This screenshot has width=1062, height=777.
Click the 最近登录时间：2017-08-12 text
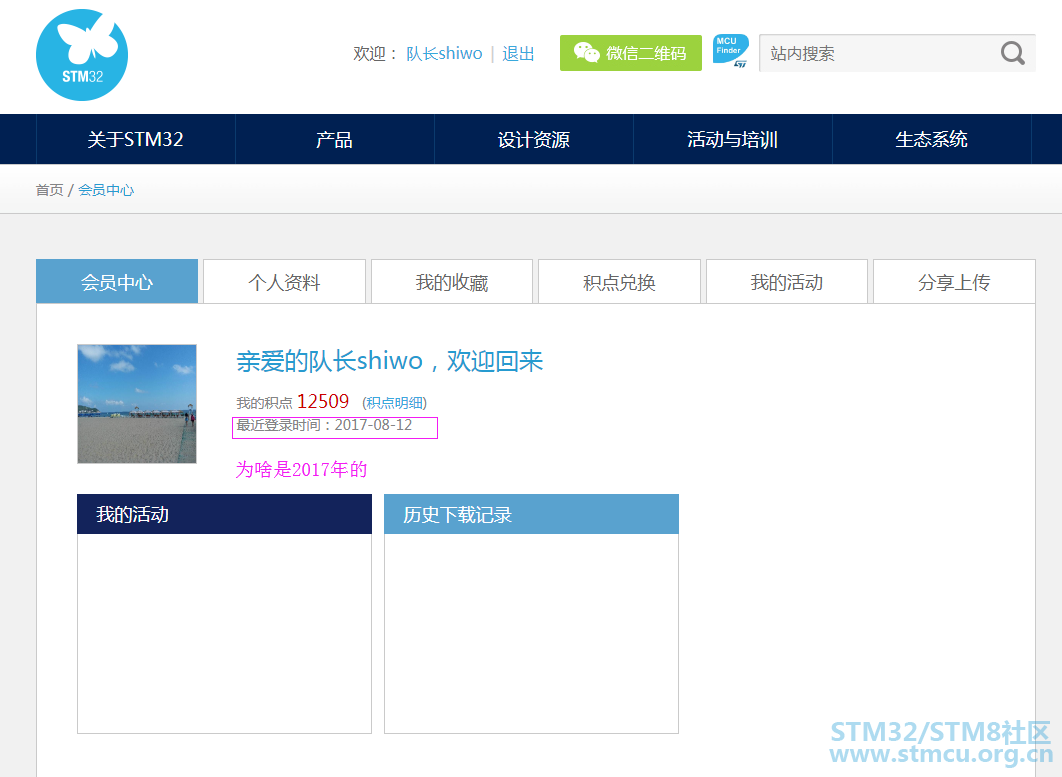[324, 425]
